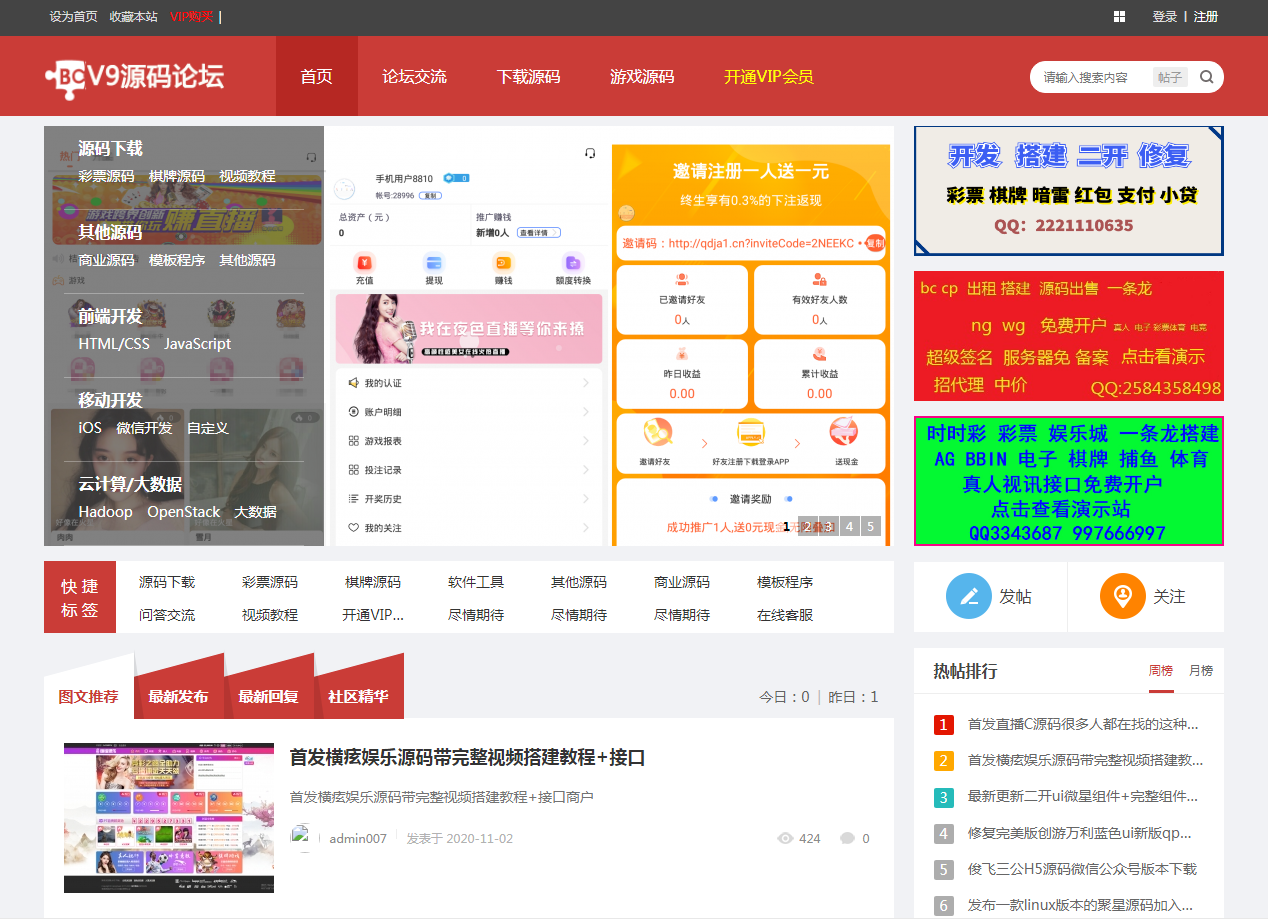The image size is (1268, 920).
Task: Jump to slide 4 in the carousel
Action: coord(849,526)
